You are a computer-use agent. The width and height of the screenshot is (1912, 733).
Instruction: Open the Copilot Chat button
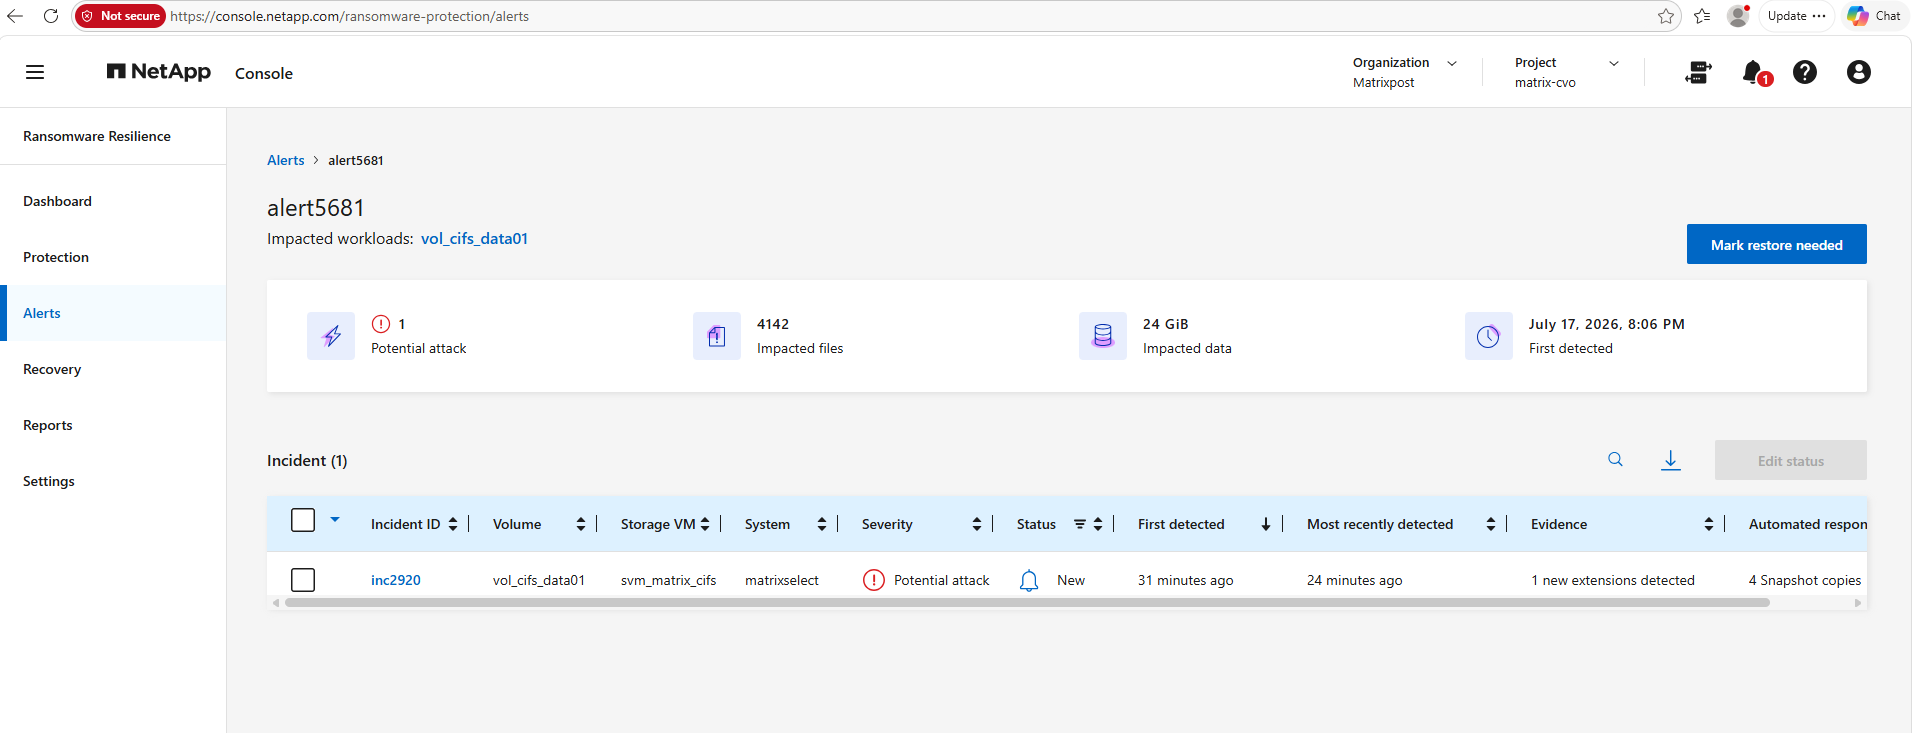(1874, 16)
